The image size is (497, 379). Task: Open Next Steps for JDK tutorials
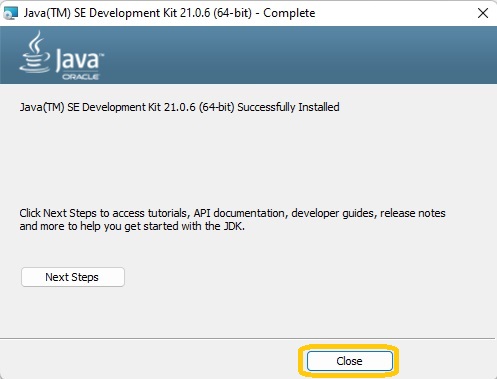(x=73, y=277)
